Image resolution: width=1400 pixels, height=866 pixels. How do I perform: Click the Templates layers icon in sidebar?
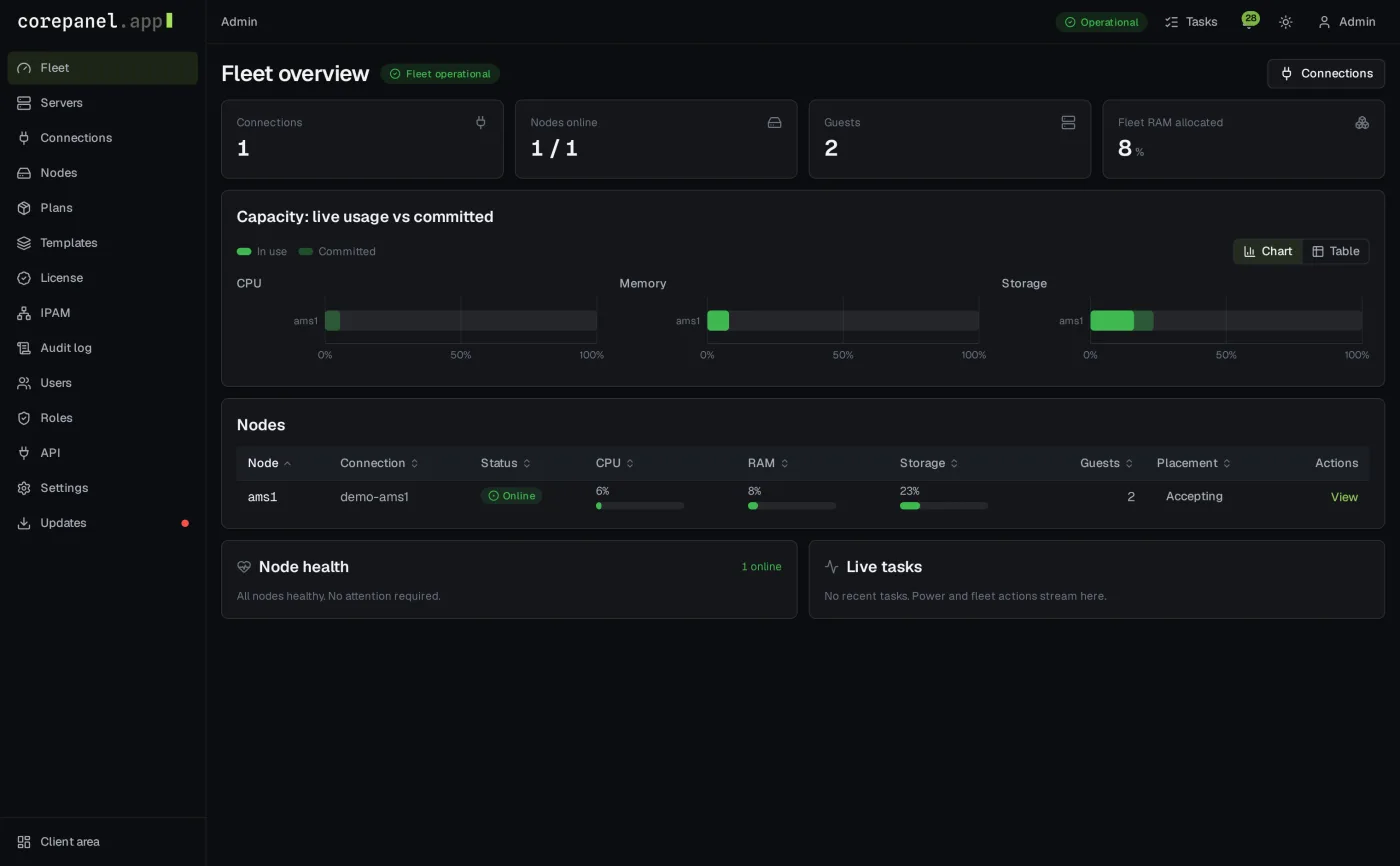click(x=24, y=243)
